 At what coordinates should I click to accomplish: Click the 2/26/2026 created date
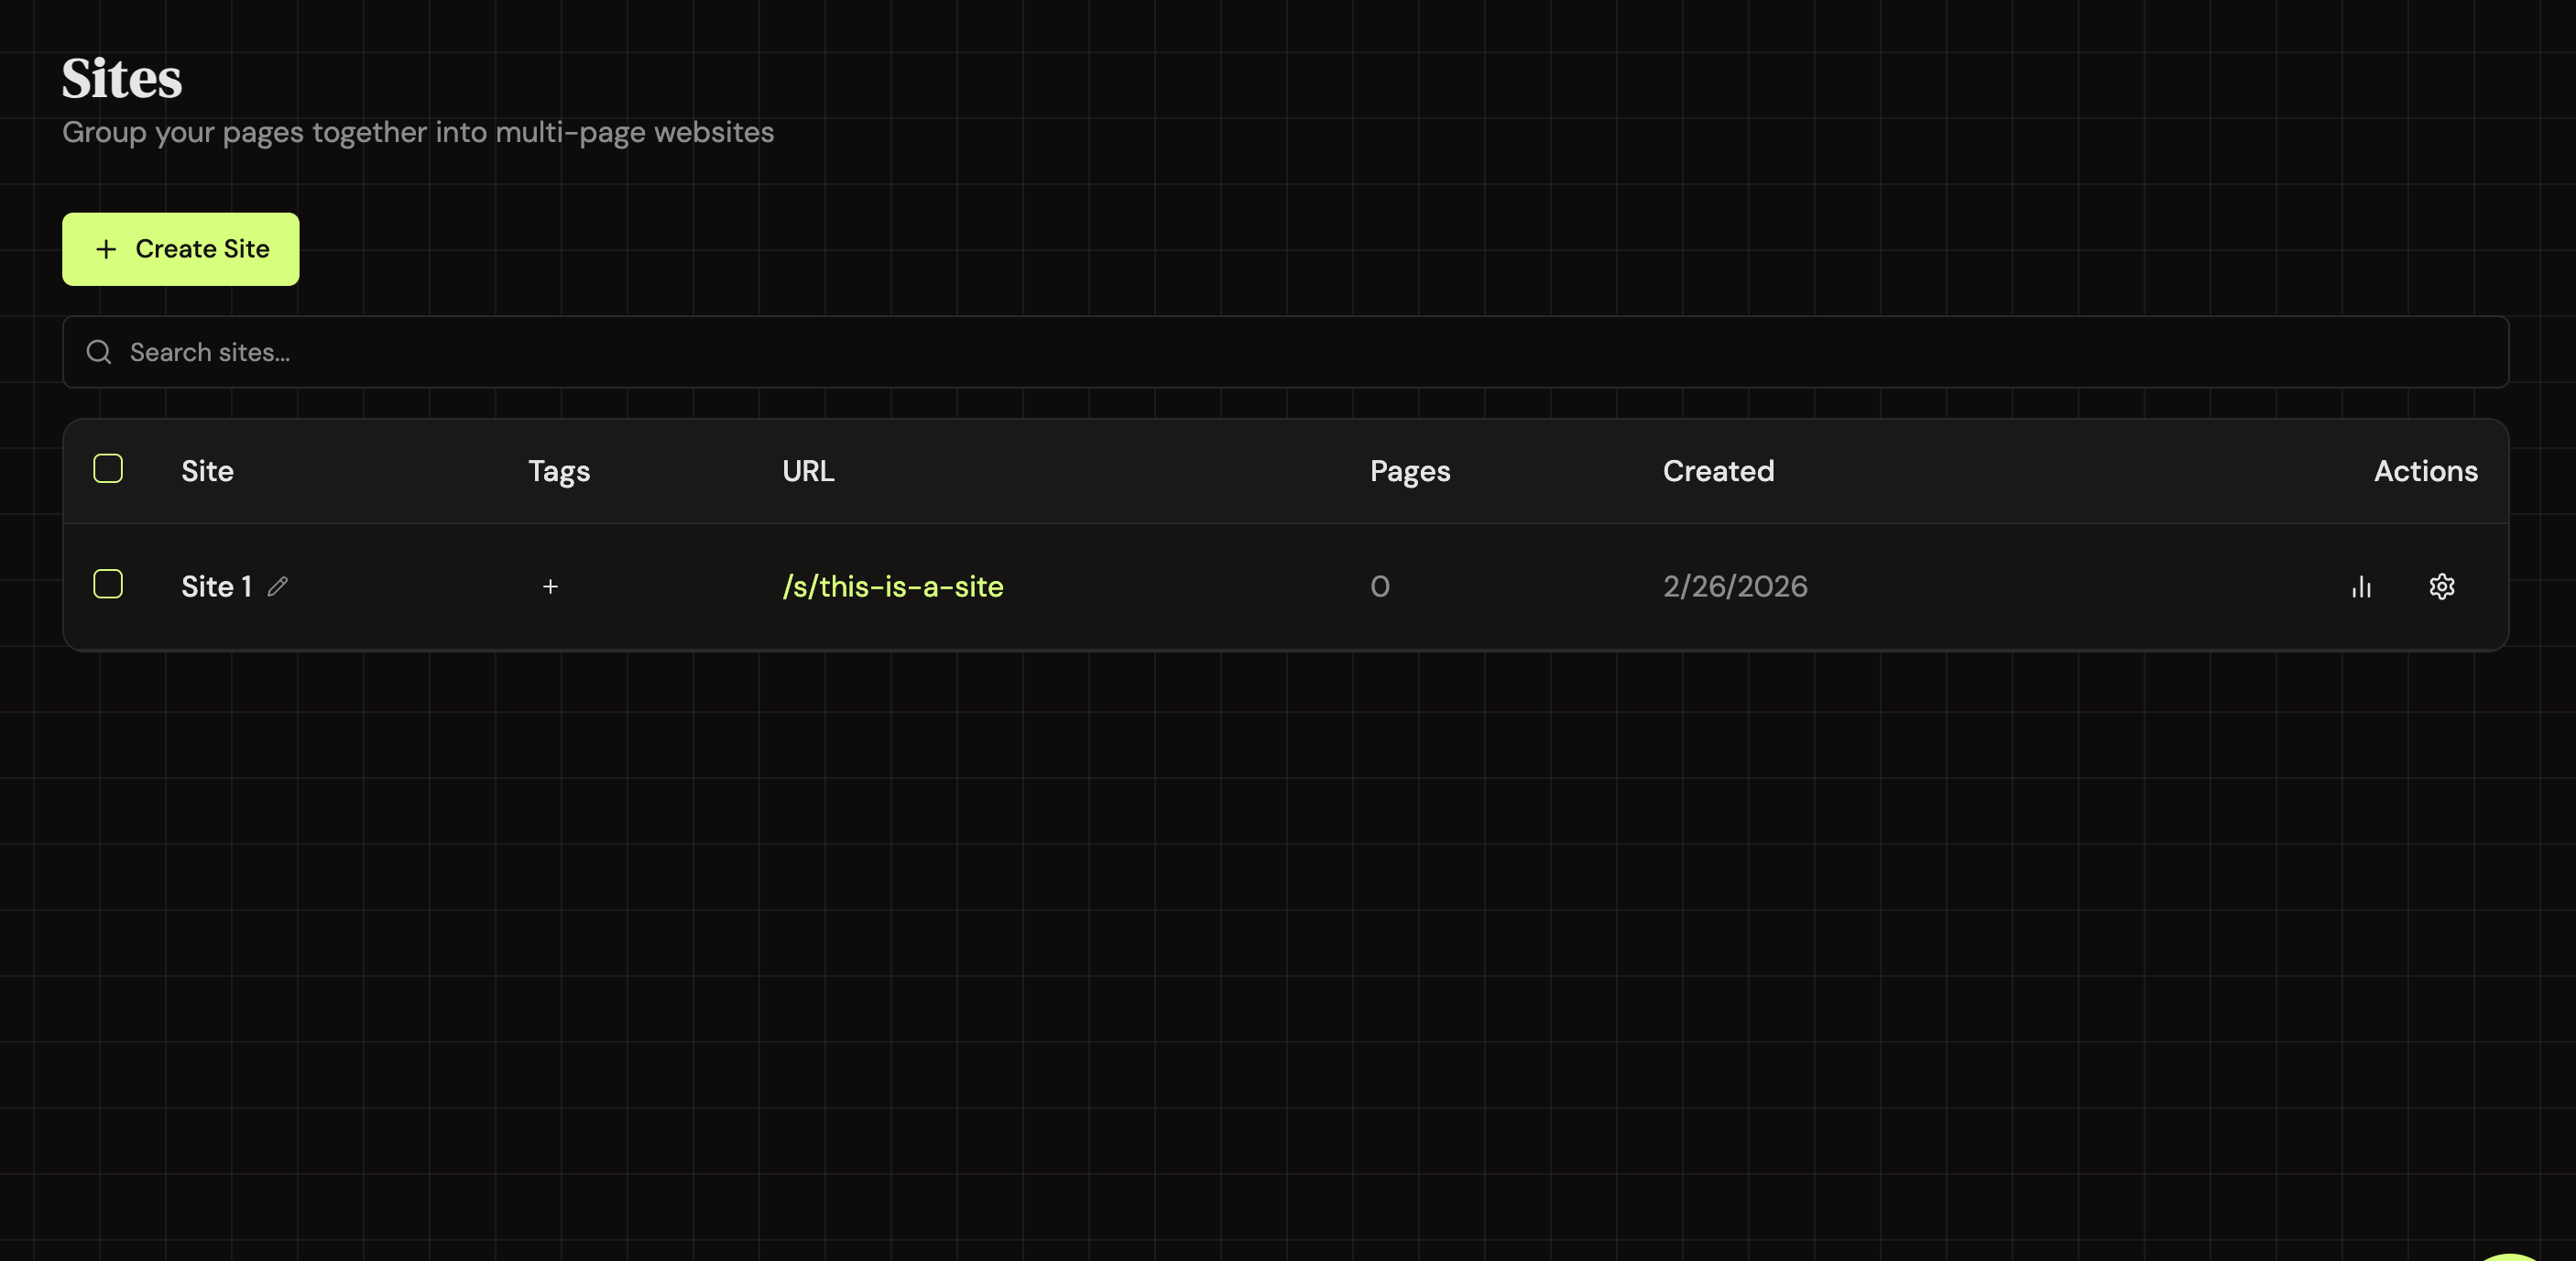[1735, 587]
